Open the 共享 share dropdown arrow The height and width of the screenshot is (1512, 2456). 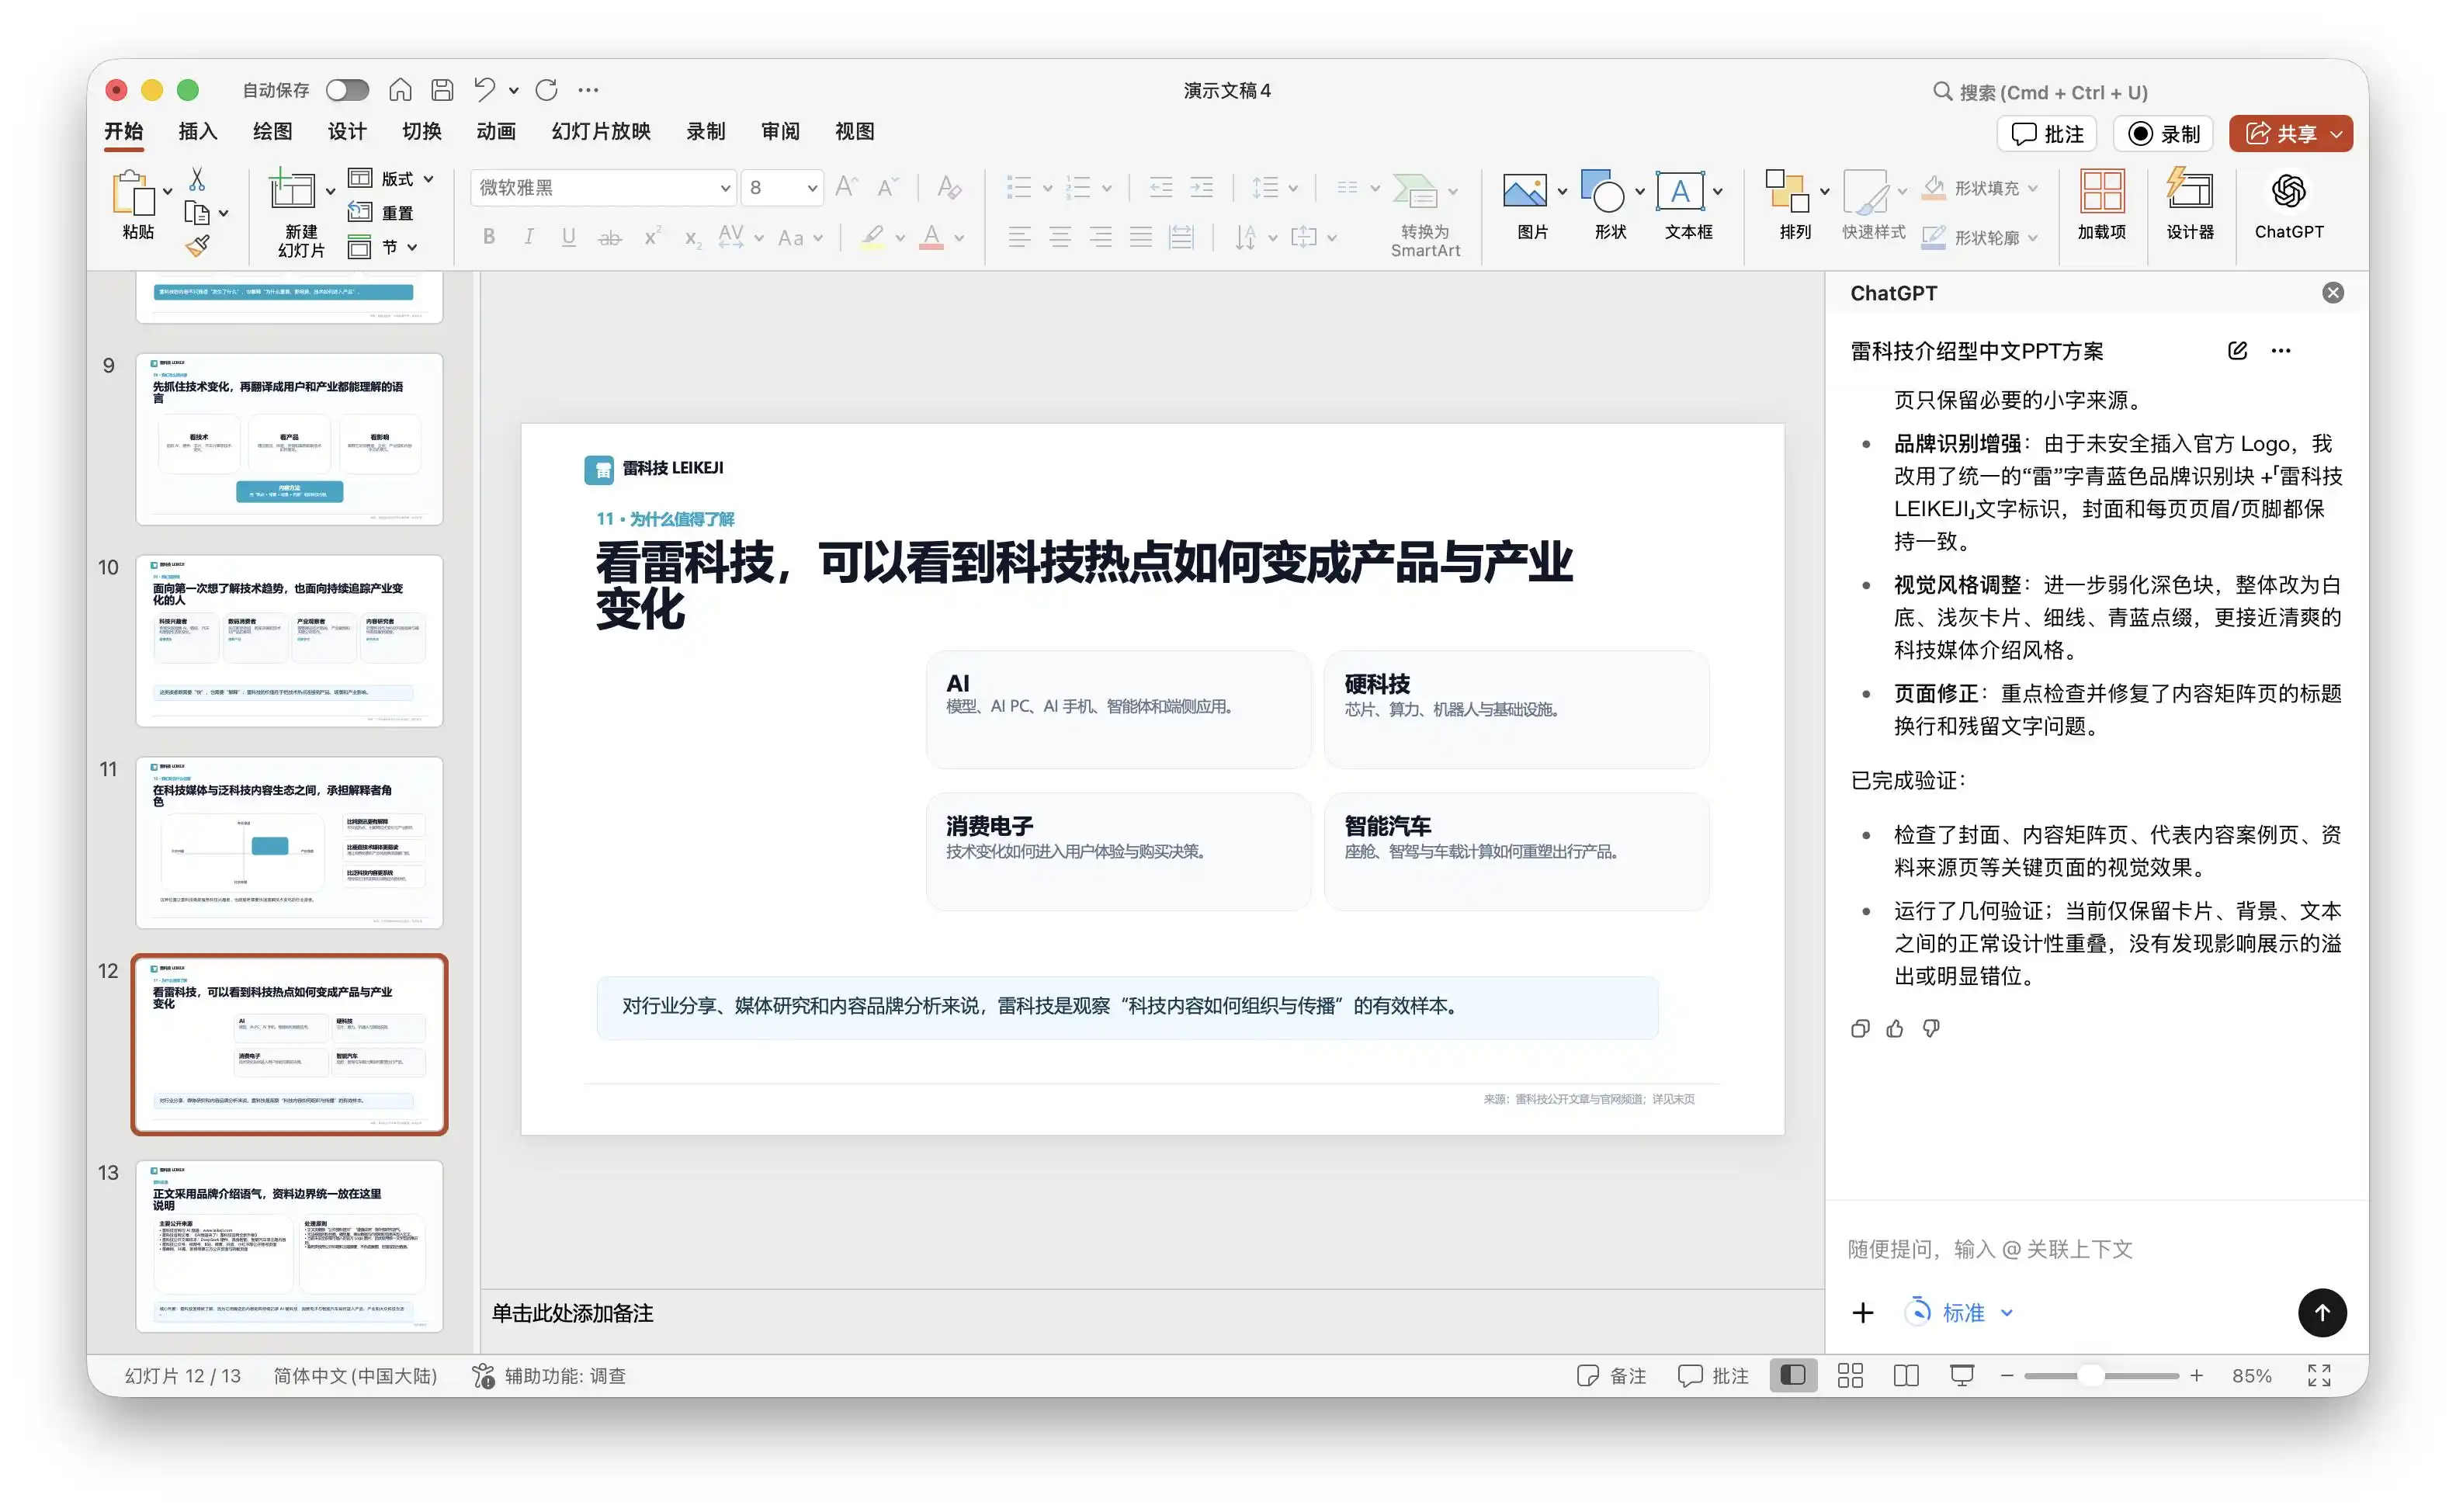[2337, 133]
